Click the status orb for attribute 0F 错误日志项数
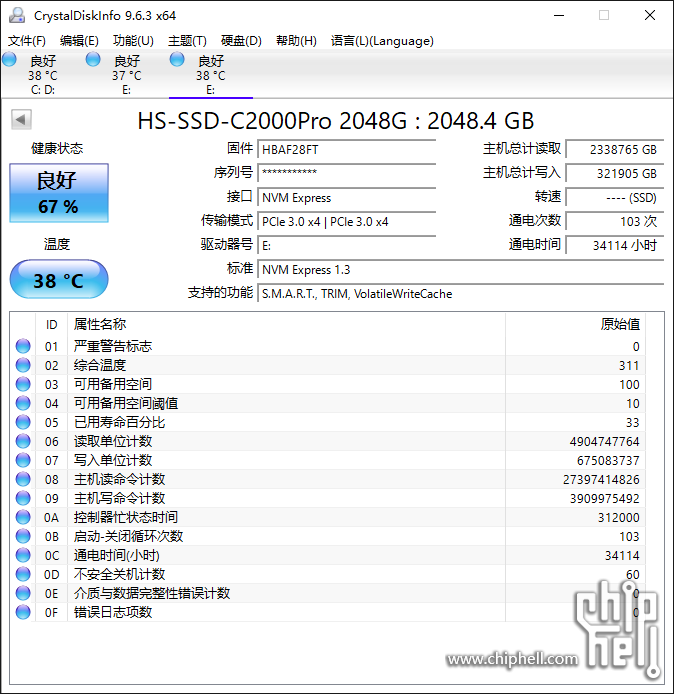This screenshot has width=674, height=694. (23, 612)
